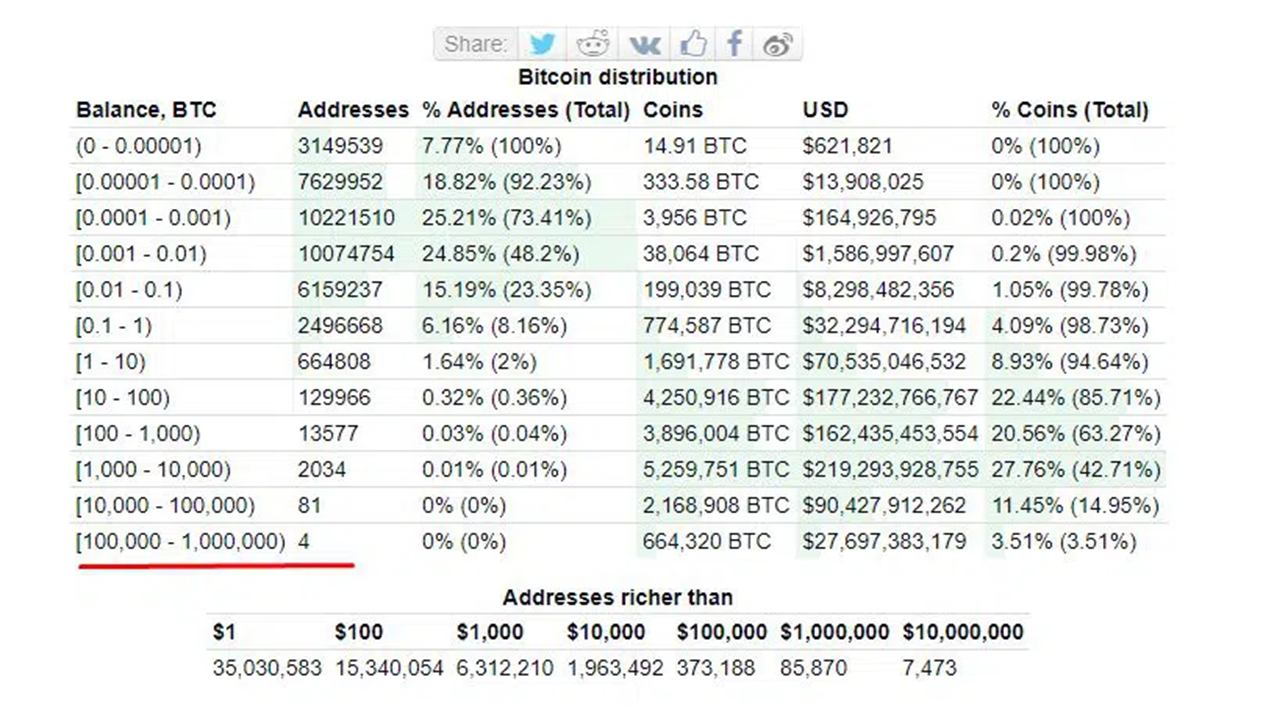The image size is (1288, 716).
Task: Click the [0.01 - 0.1) balance range
Action: coord(130,290)
